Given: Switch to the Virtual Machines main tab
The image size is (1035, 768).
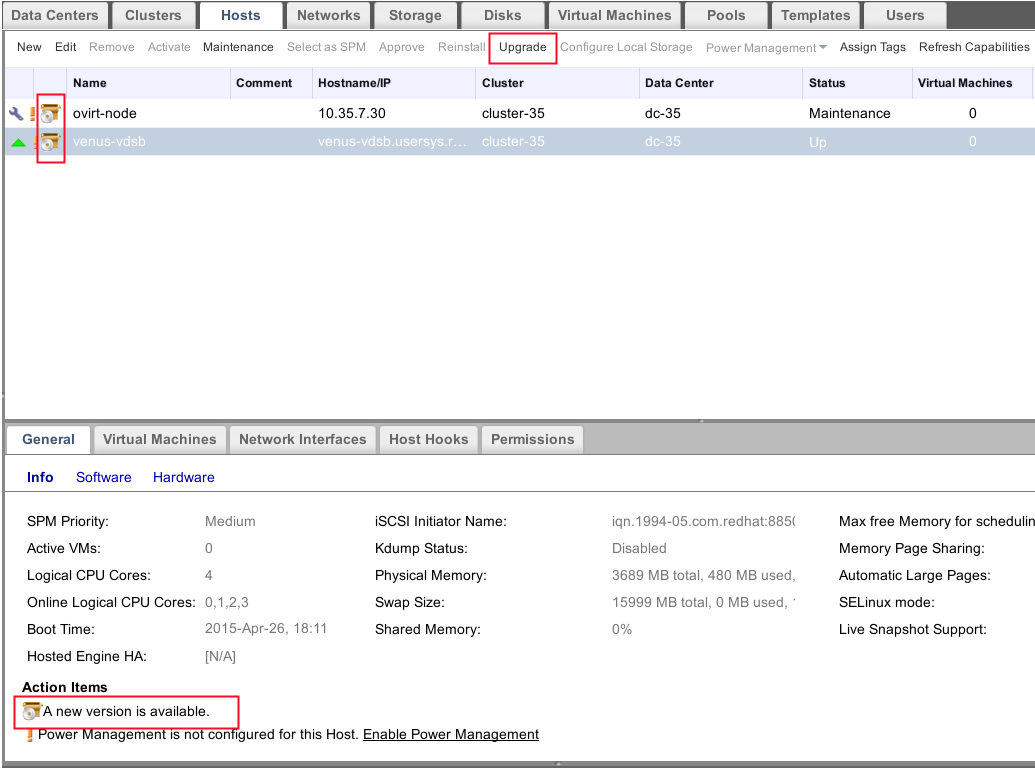Looking at the screenshot, I should 614,15.
